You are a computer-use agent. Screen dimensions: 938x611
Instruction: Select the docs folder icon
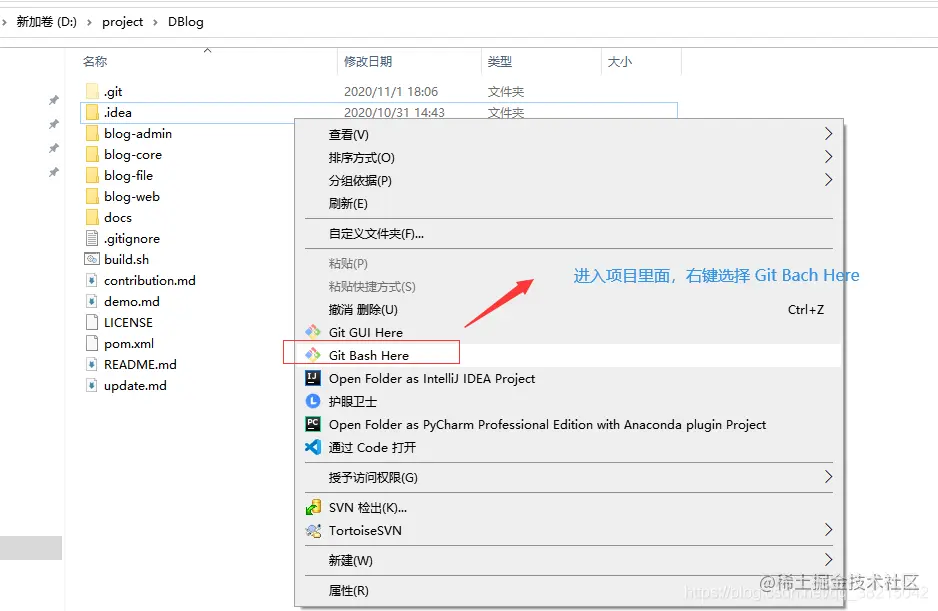click(92, 217)
